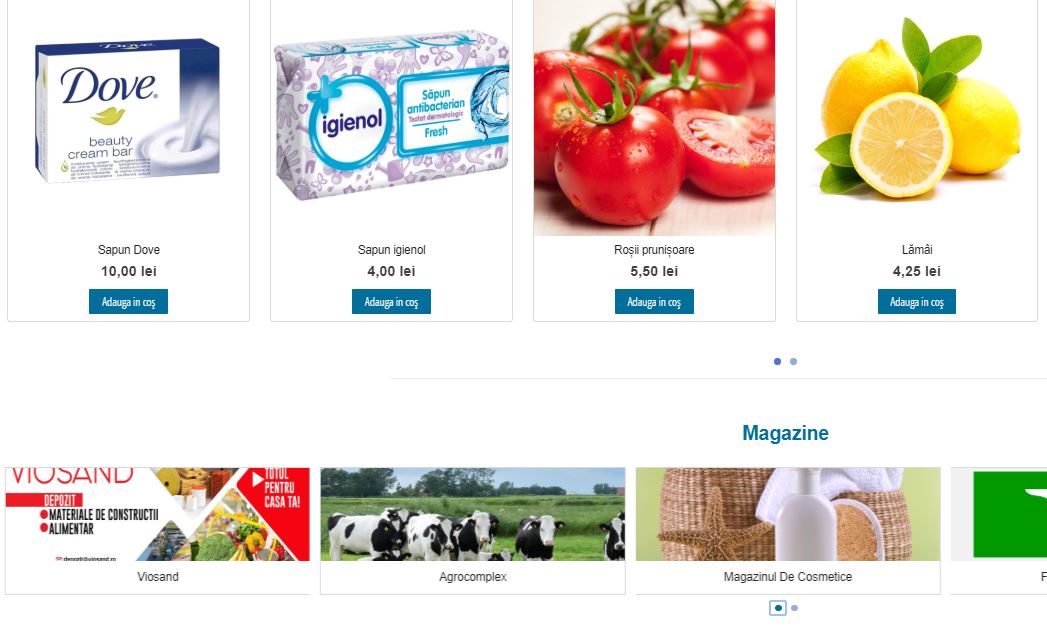
Task: Click the Sapun Dove product name
Action: coord(129,250)
